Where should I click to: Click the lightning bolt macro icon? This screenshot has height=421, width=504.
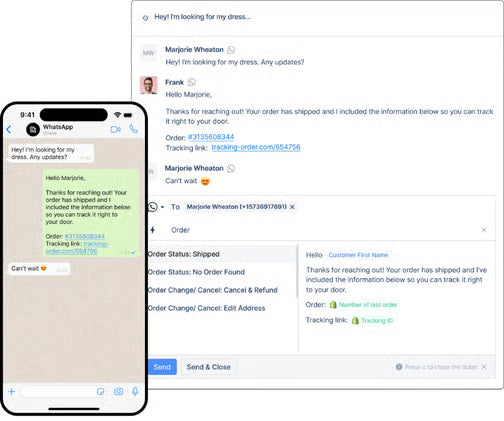pyautogui.click(x=153, y=230)
